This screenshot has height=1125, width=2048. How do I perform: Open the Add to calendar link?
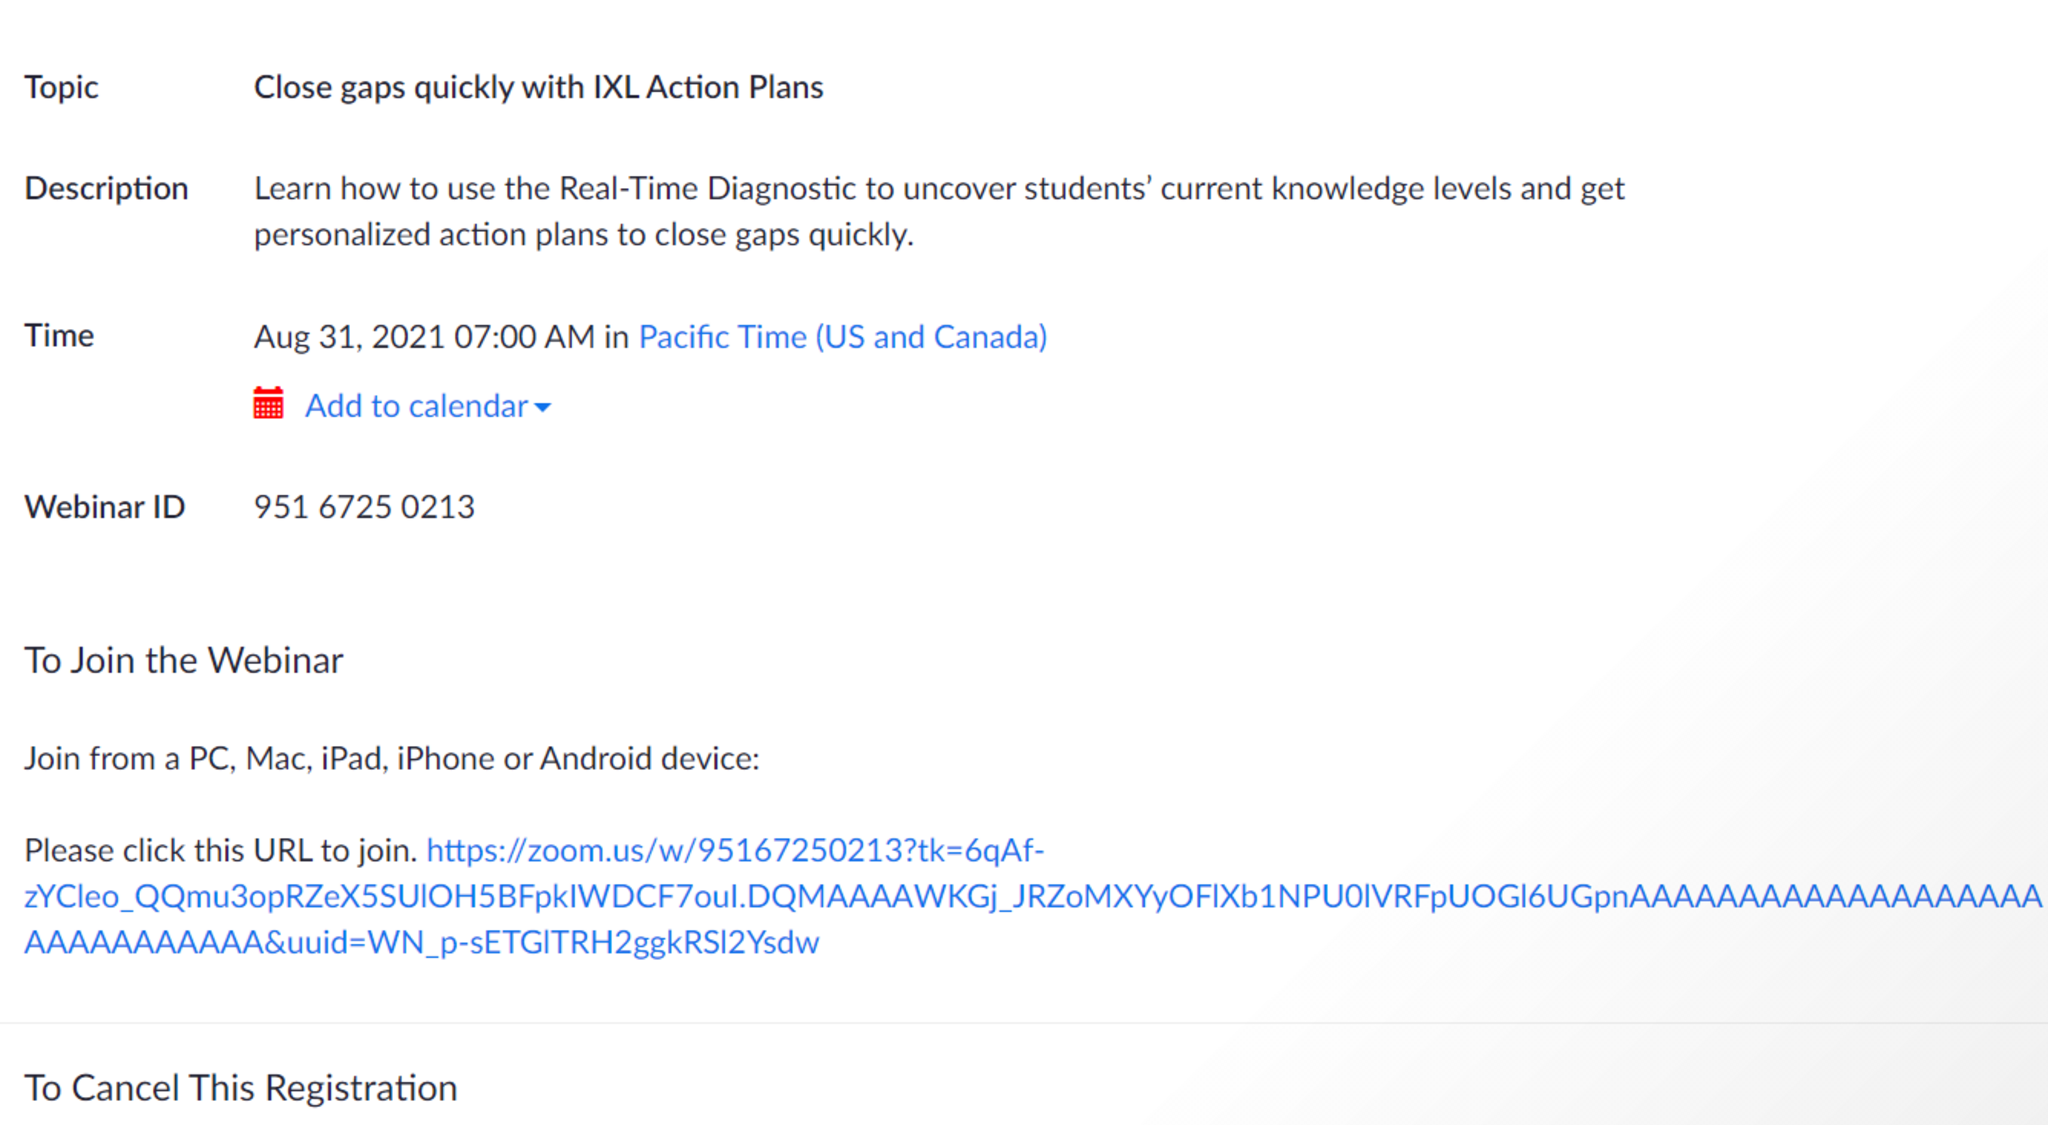[x=416, y=406]
